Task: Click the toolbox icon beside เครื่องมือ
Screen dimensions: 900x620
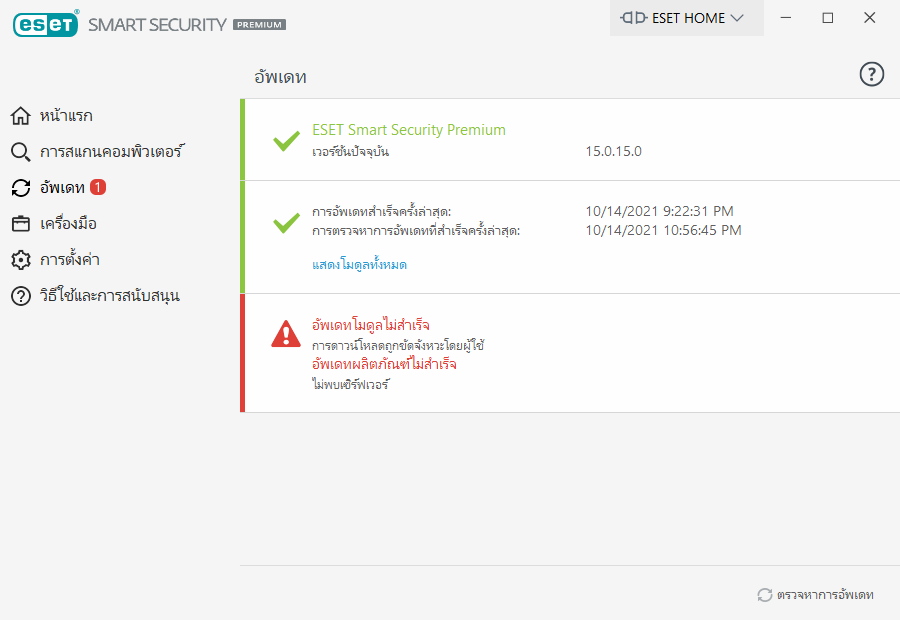Action: (x=21, y=223)
